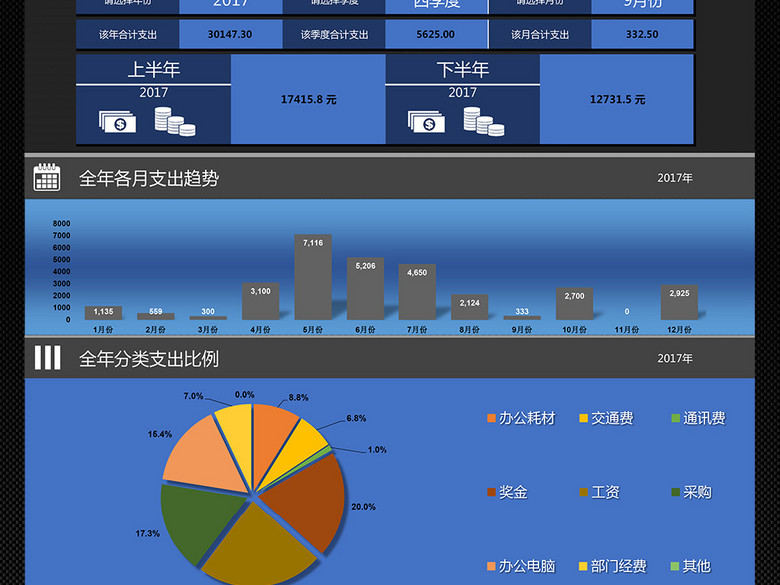Select the 采购 dark green legend swatch
Viewport: 780px width, 585px height.
676,492
